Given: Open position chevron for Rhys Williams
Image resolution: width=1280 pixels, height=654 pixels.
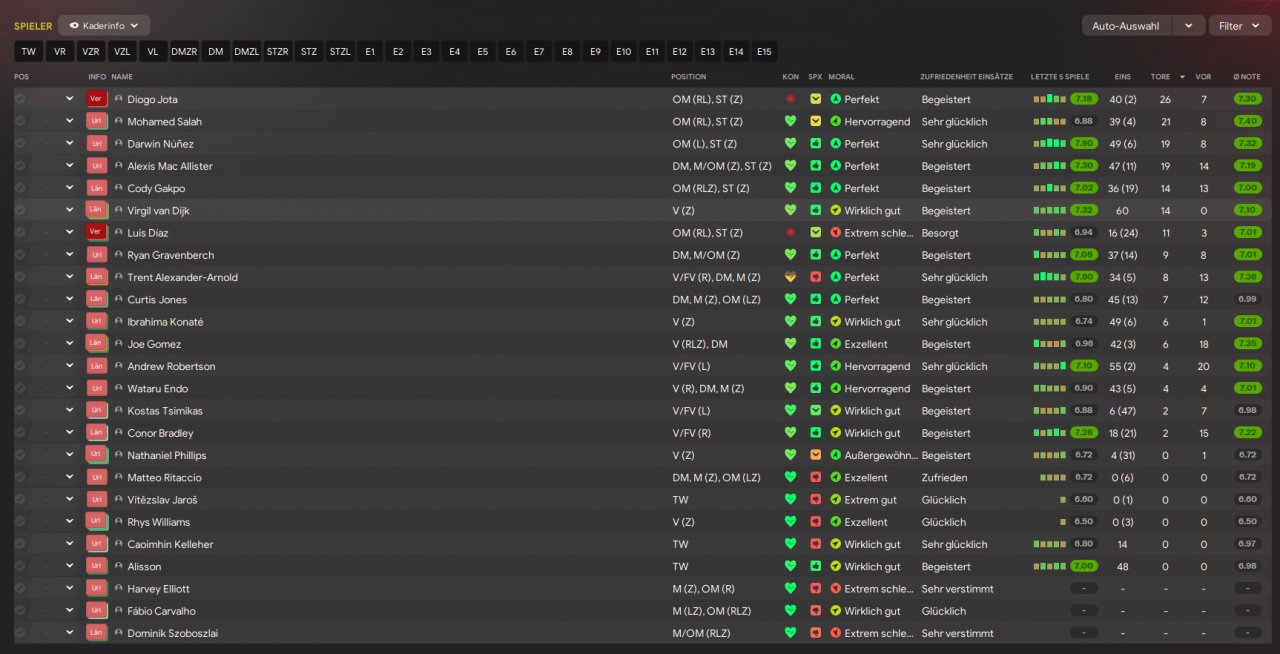Looking at the screenshot, I should [x=70, y=522].
